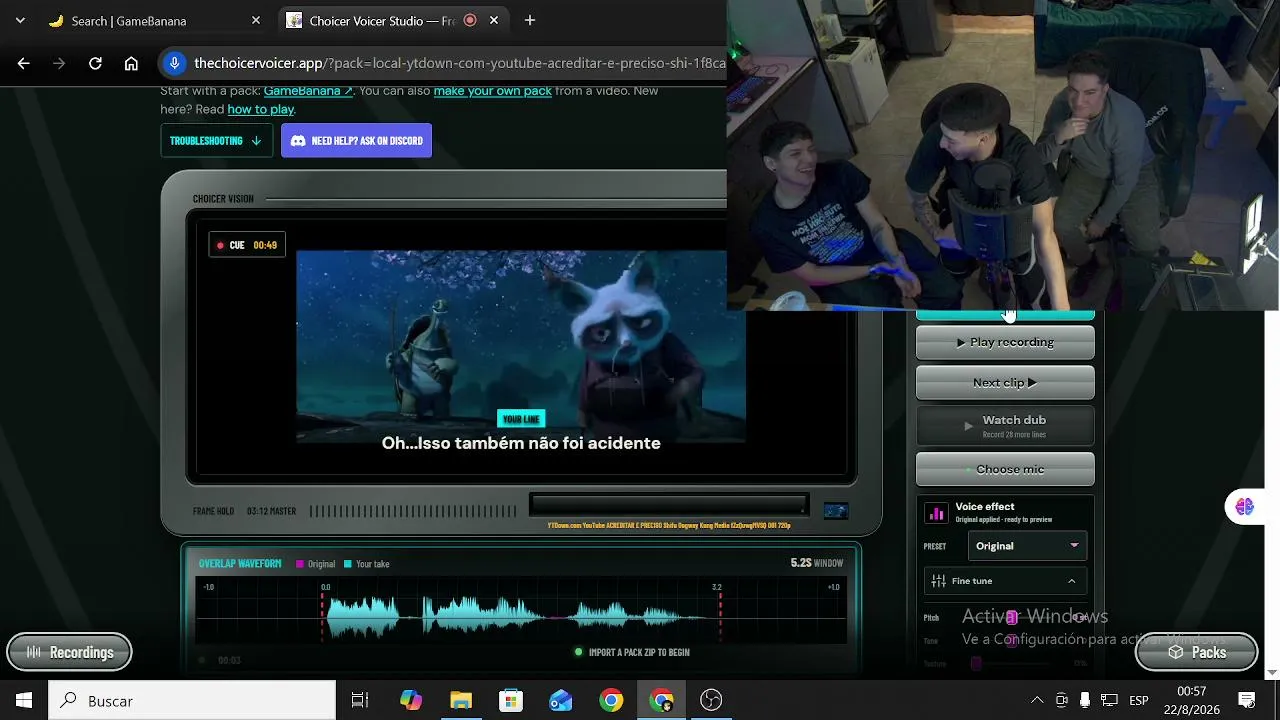Click the small clip thumbnail beside frame bar

click(x=836, y=511)
